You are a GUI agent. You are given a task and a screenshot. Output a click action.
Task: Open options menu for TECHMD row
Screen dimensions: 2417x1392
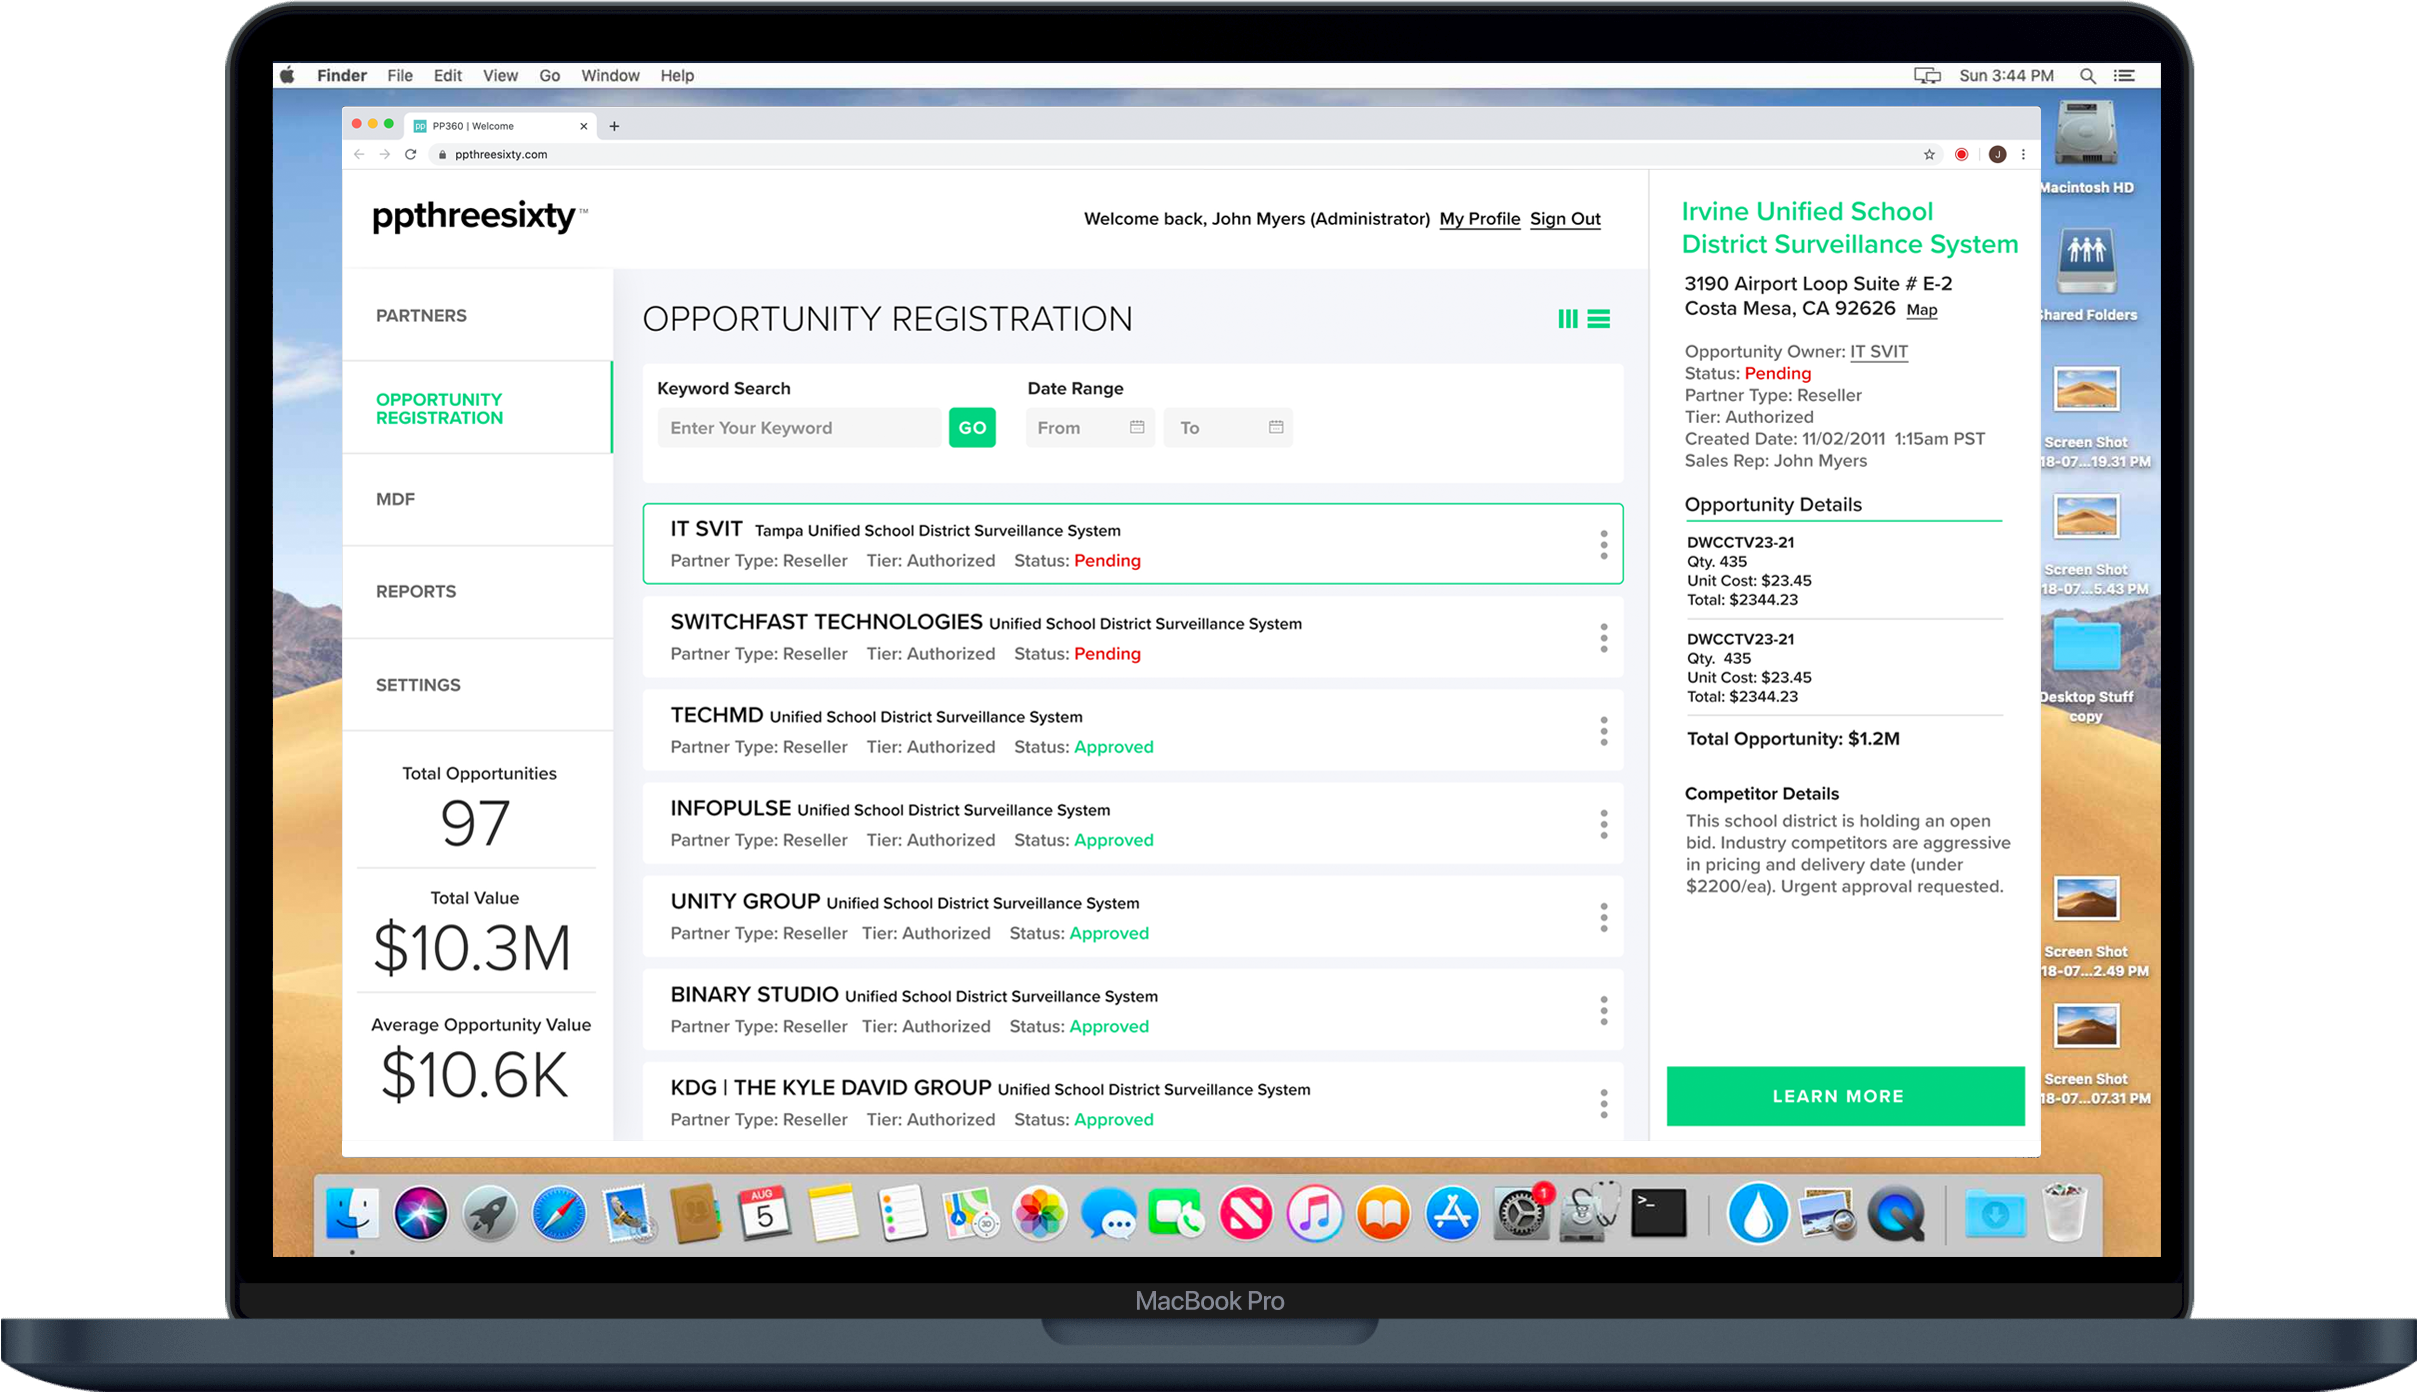(1603, 730)
